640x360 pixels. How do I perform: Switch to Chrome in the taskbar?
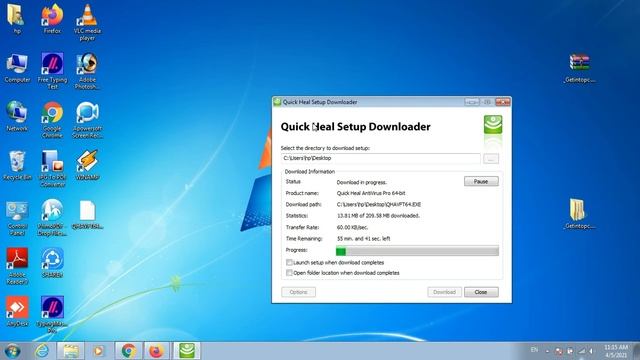129,351
